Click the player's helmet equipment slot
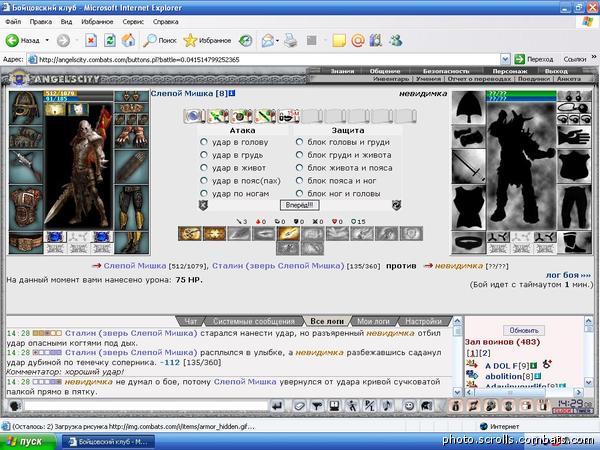 [26, 107]
